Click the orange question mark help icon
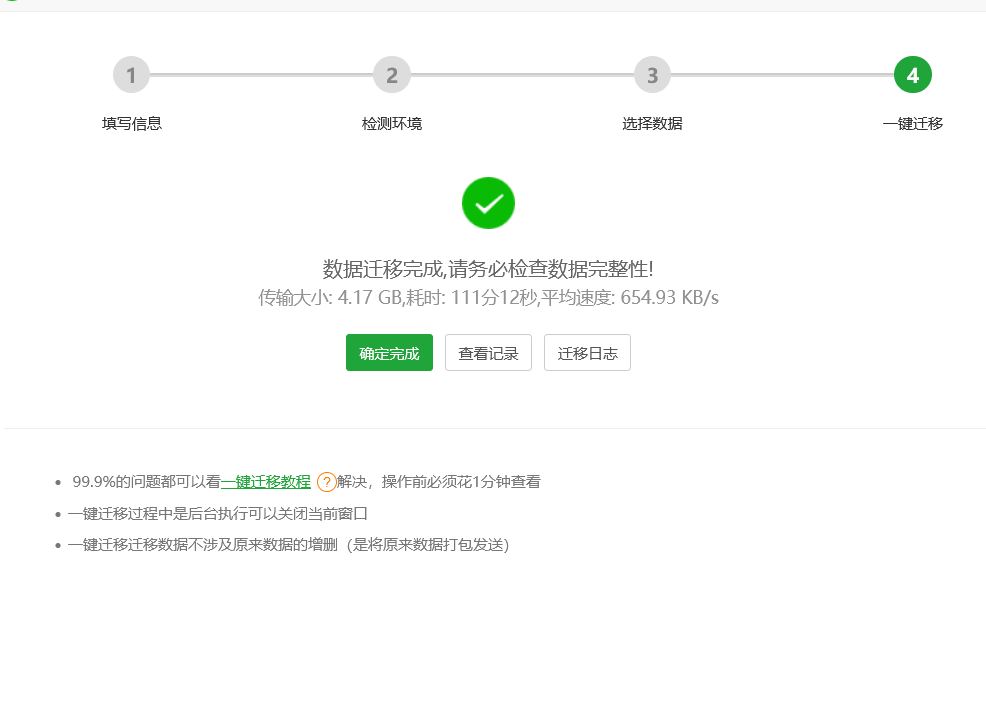Image resolution: width=986 pixels, height=720 pixels. pos(326,481)
